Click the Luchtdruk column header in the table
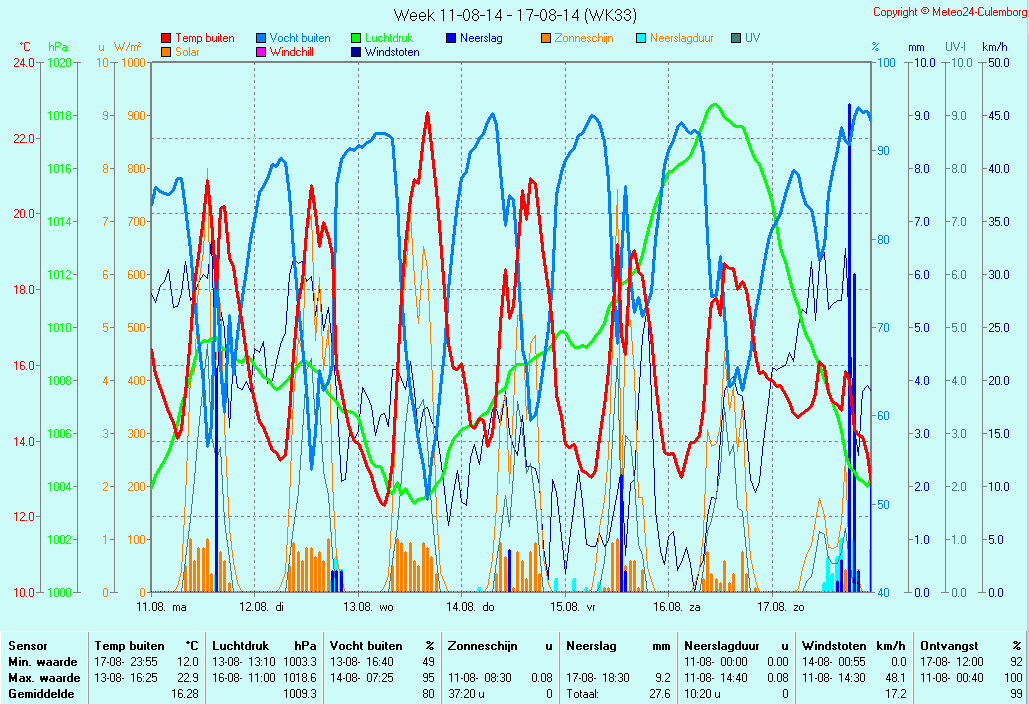Viewport: 1029px width, 704px height. [240, 646]
